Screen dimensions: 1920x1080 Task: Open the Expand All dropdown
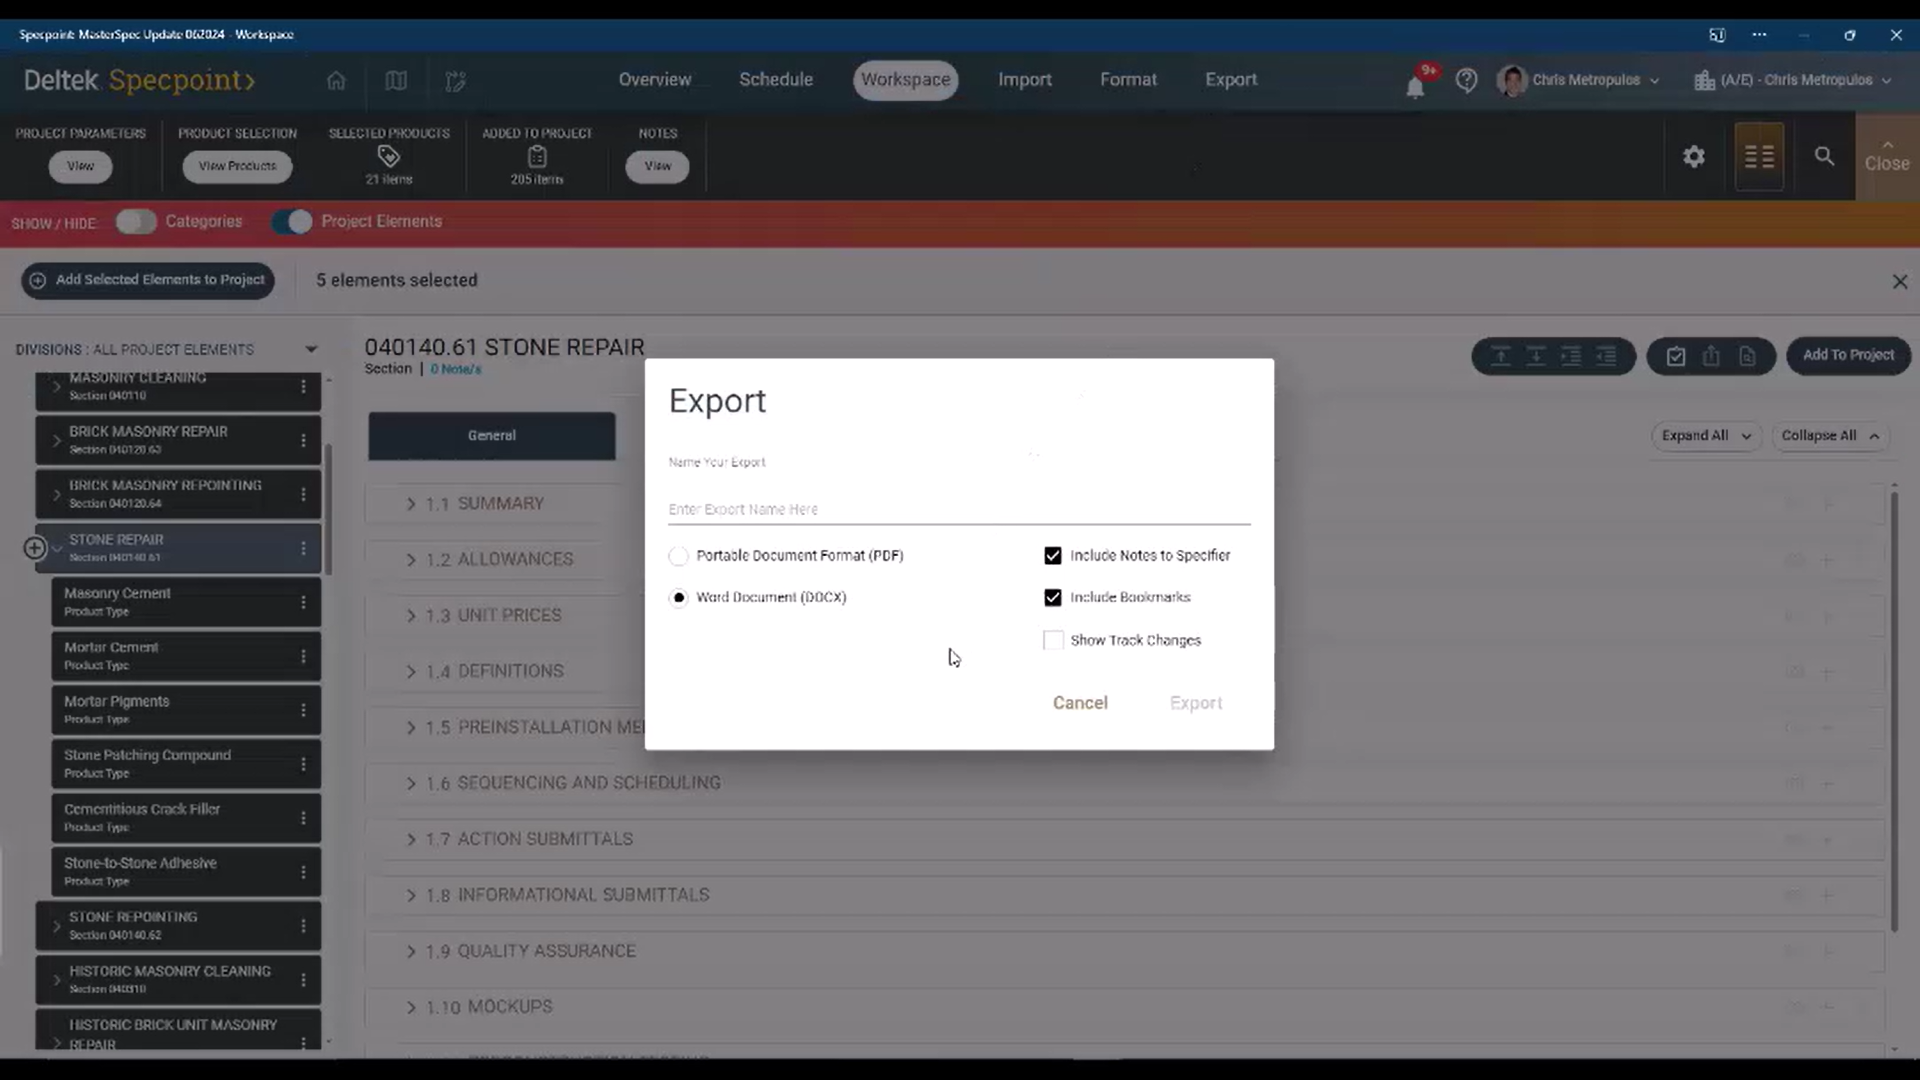[1705, 436]
